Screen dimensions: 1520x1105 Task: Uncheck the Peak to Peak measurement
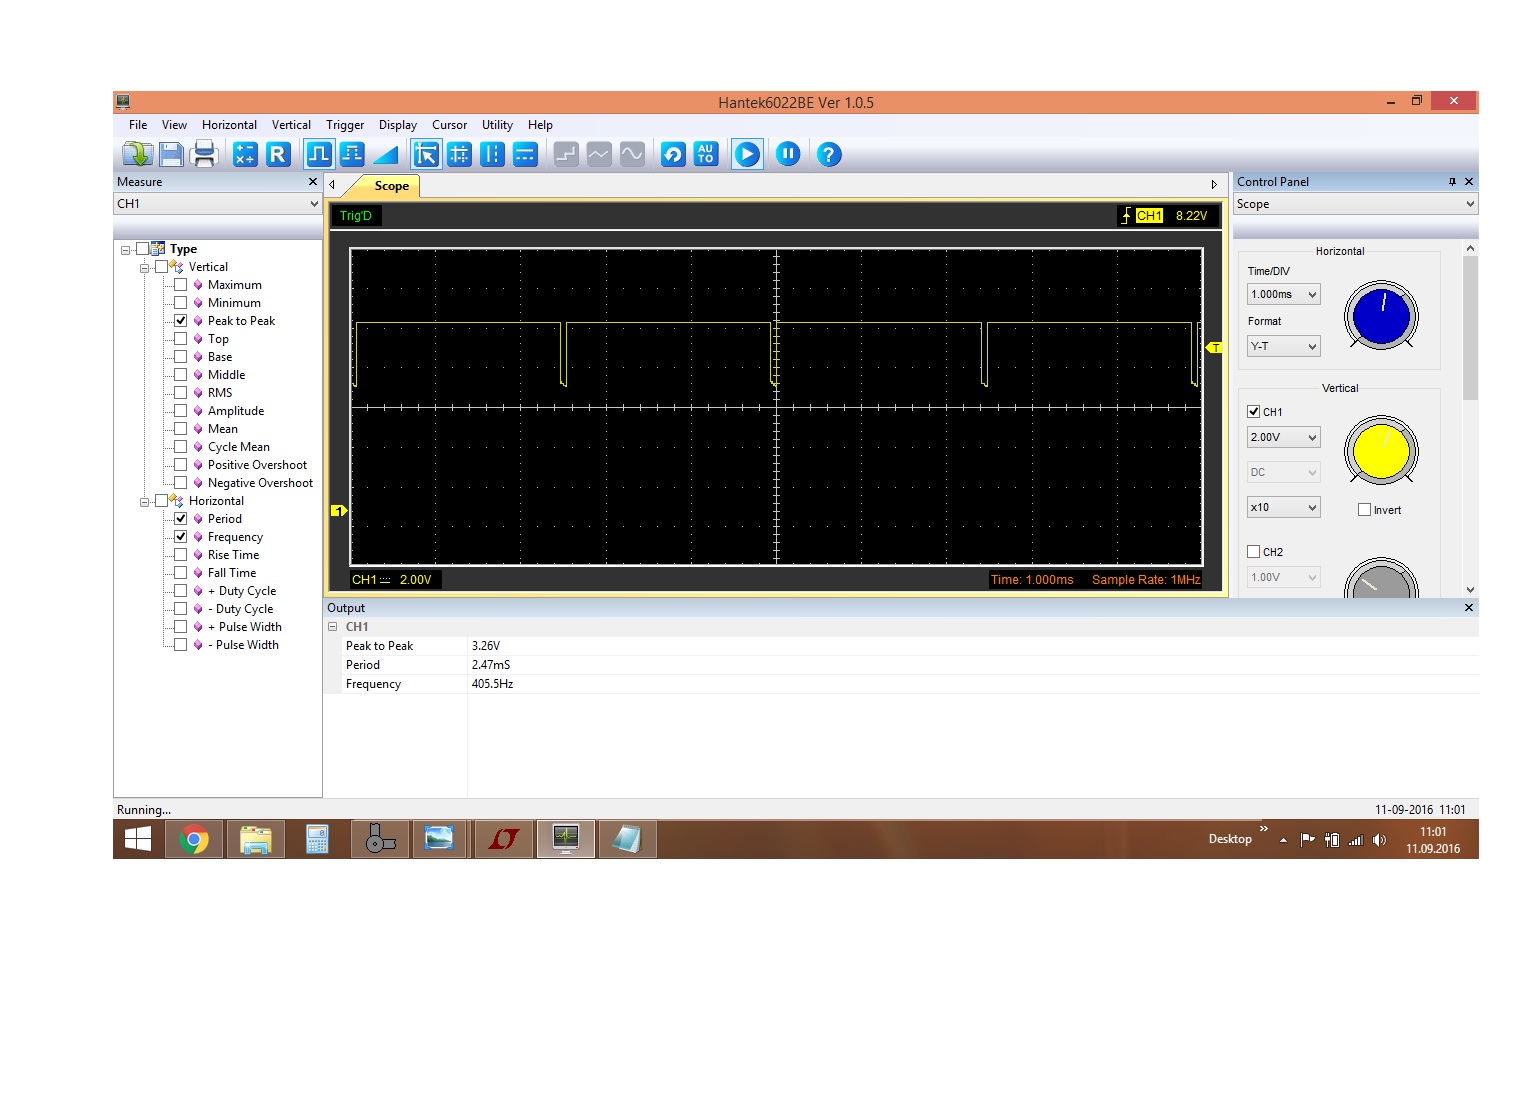181,321
